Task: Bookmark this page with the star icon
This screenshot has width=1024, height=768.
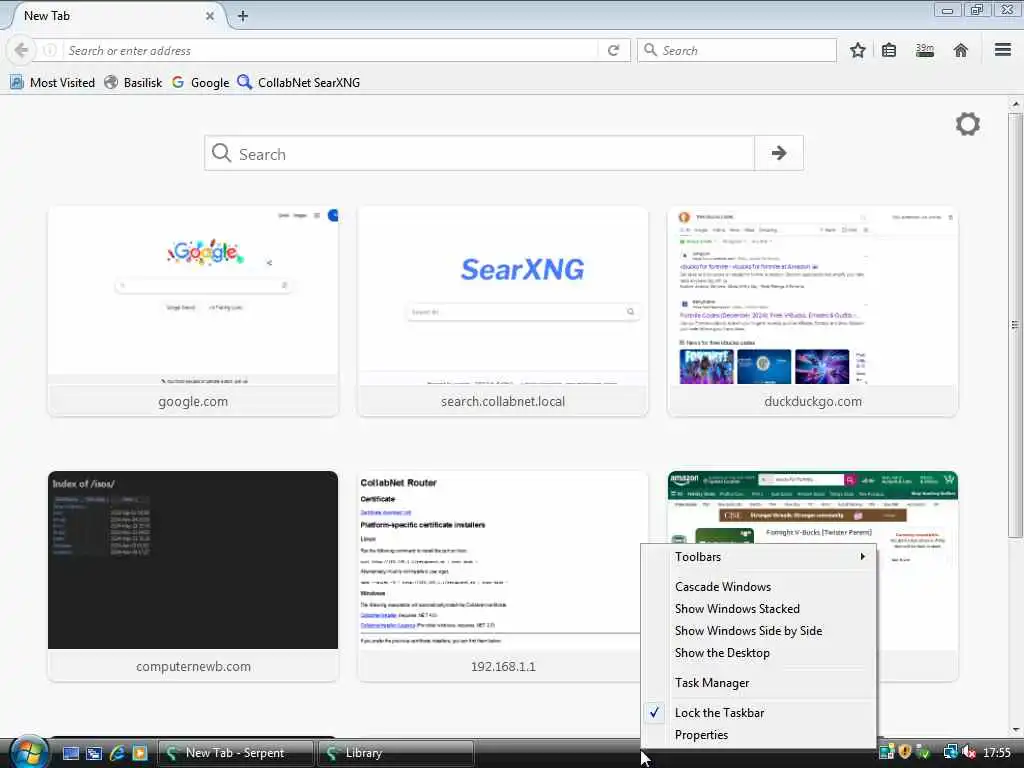Action: (x=857, y=50)
